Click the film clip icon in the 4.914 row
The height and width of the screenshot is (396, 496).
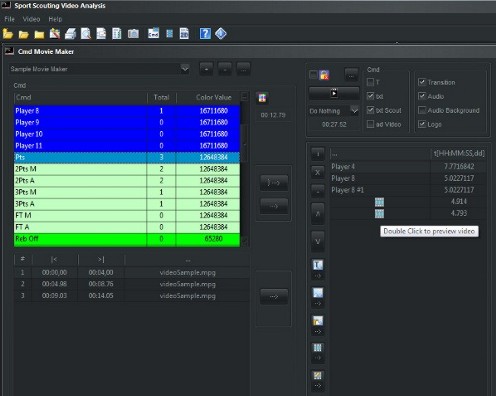(x=379, y=202)
